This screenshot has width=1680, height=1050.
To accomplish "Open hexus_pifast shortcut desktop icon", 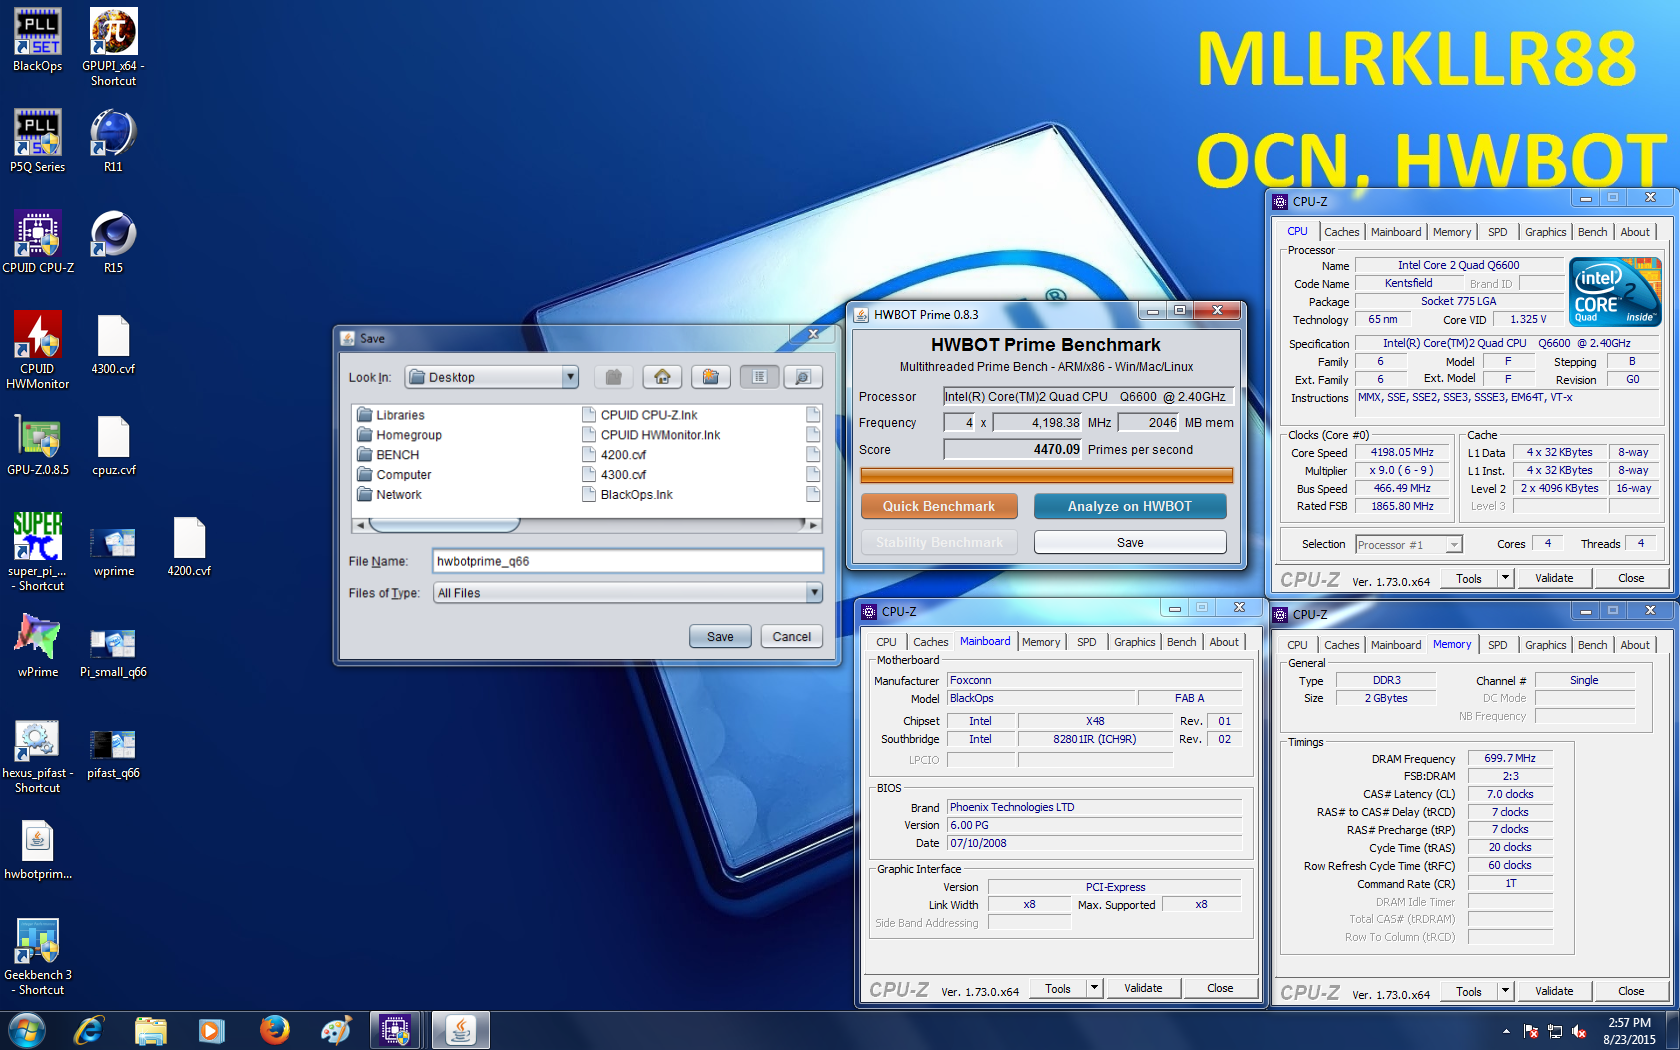I will pos(37,755).
